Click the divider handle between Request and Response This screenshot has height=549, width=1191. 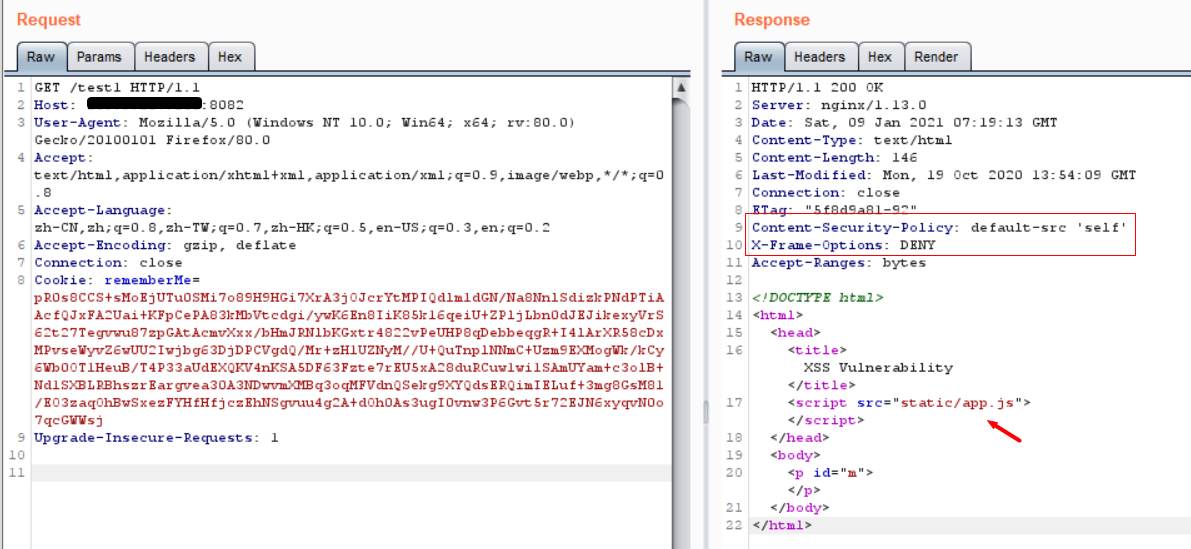(x=705, y=410)
